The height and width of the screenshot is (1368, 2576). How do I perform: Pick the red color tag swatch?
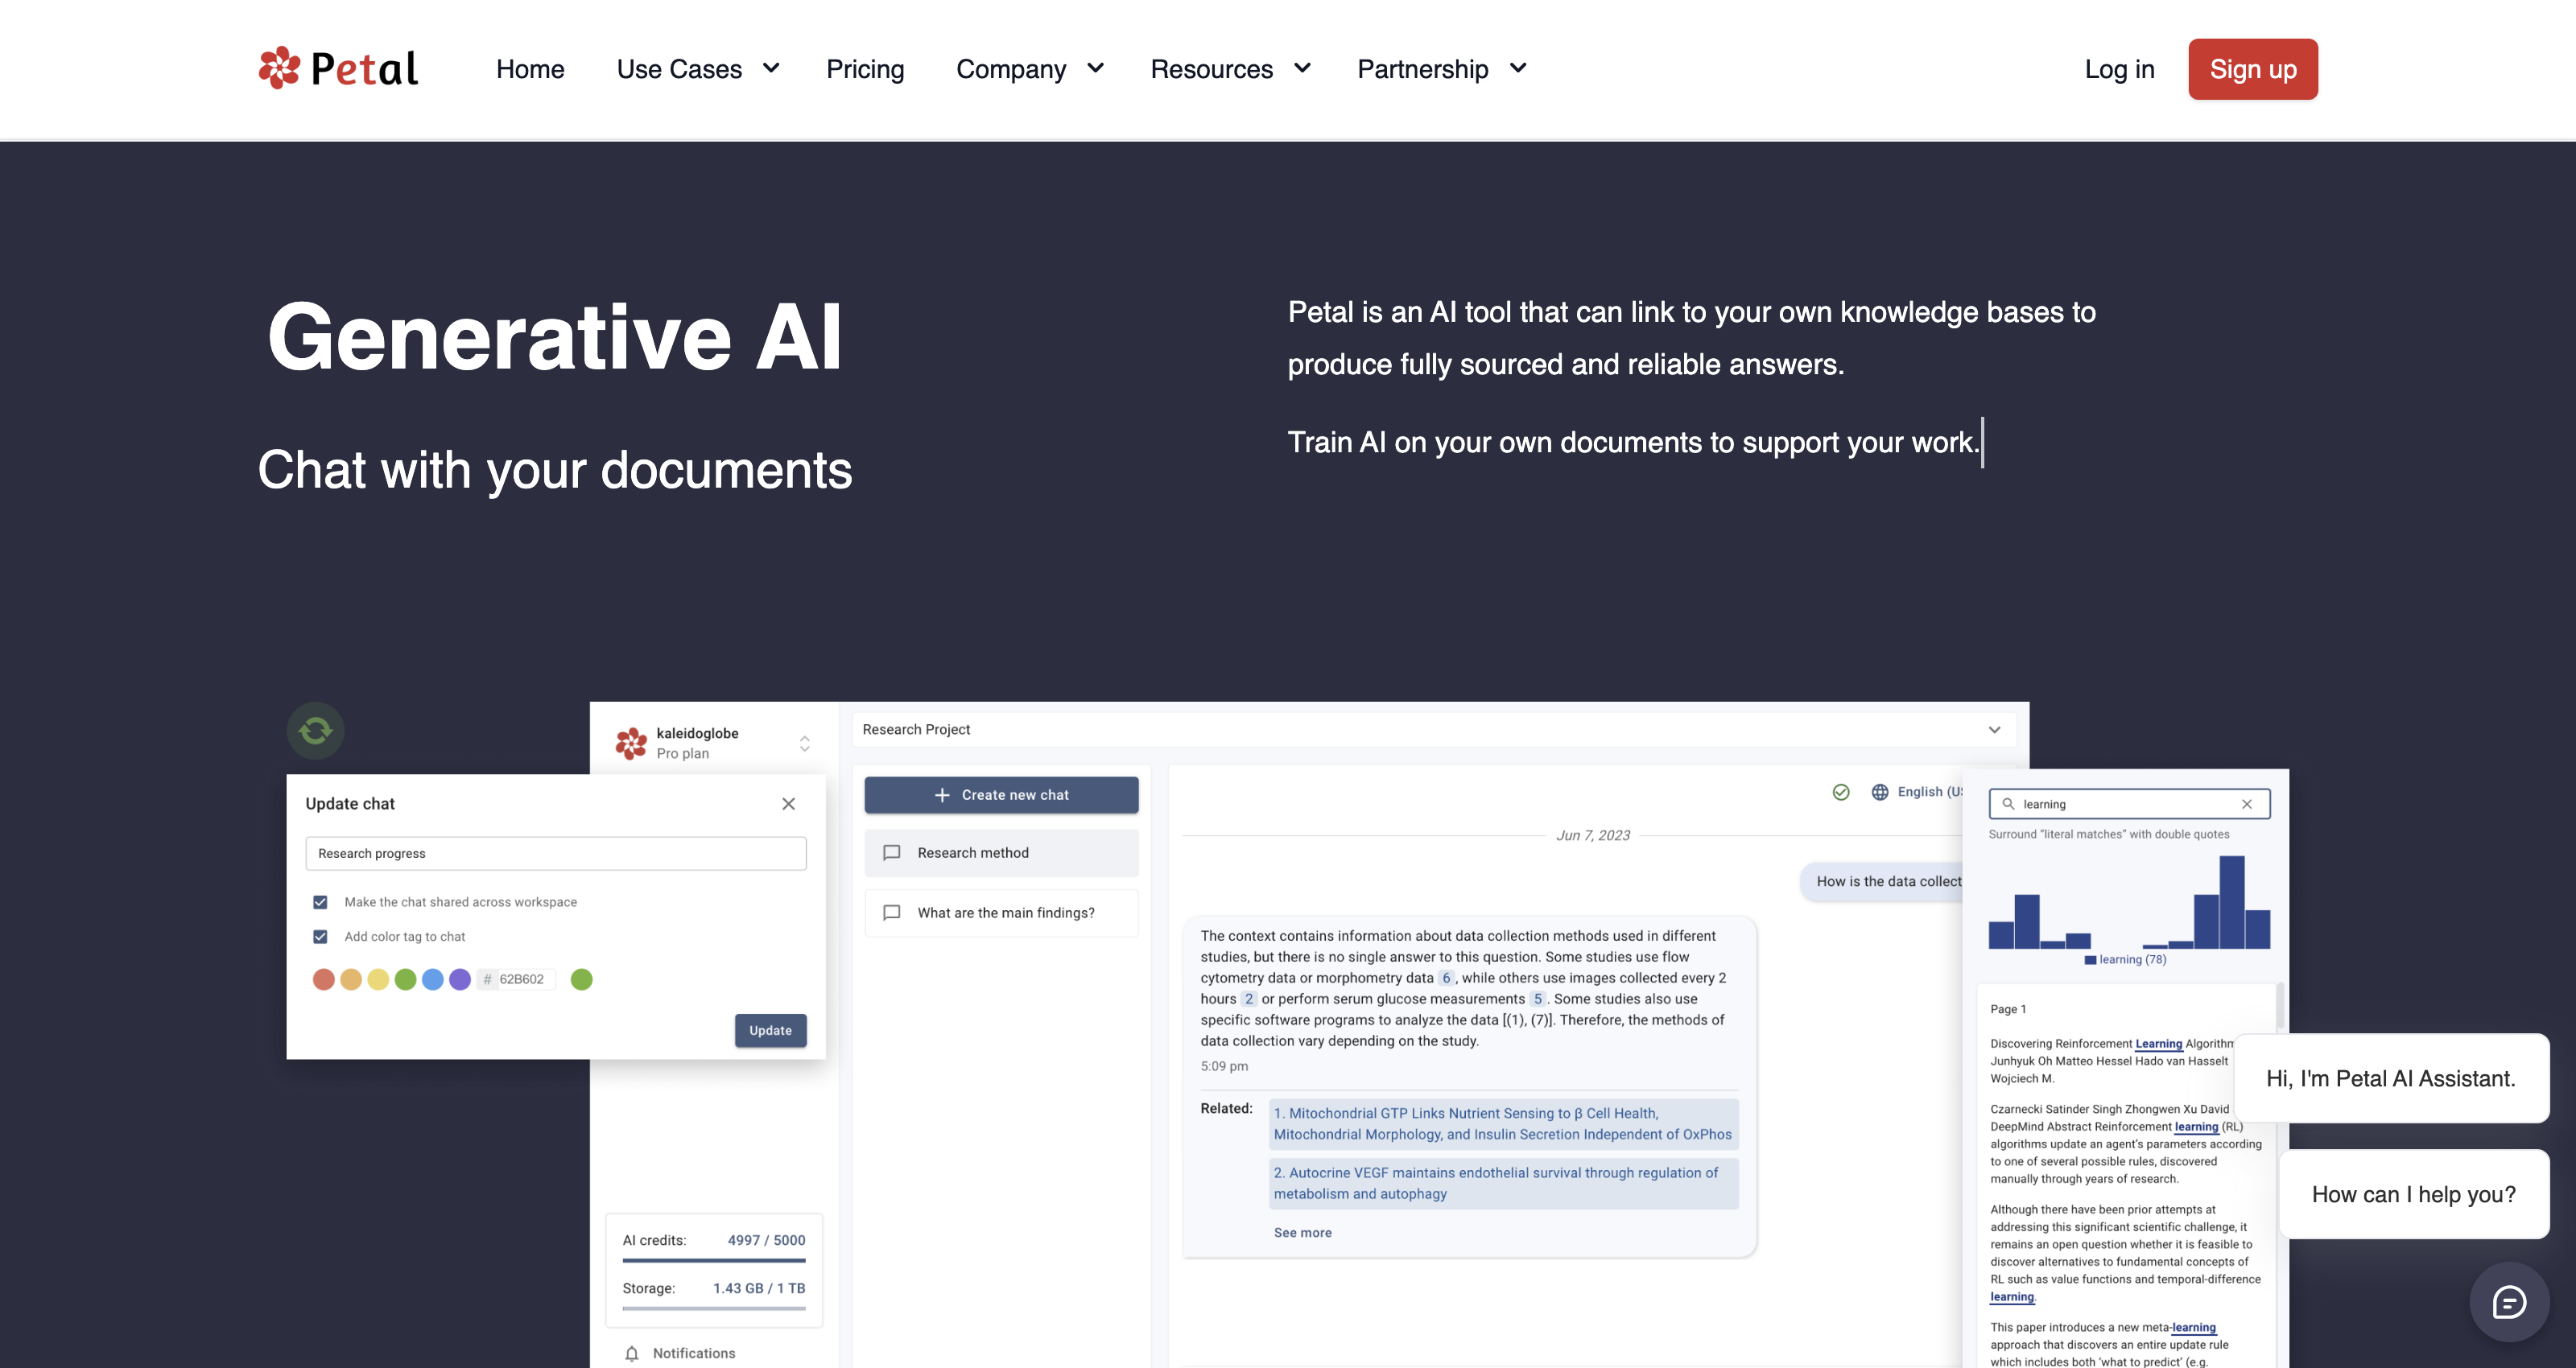point(323,980)
